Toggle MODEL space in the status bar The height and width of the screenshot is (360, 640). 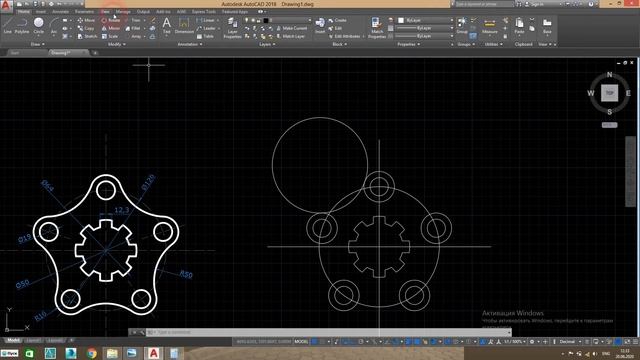click(x=301, y=342)
